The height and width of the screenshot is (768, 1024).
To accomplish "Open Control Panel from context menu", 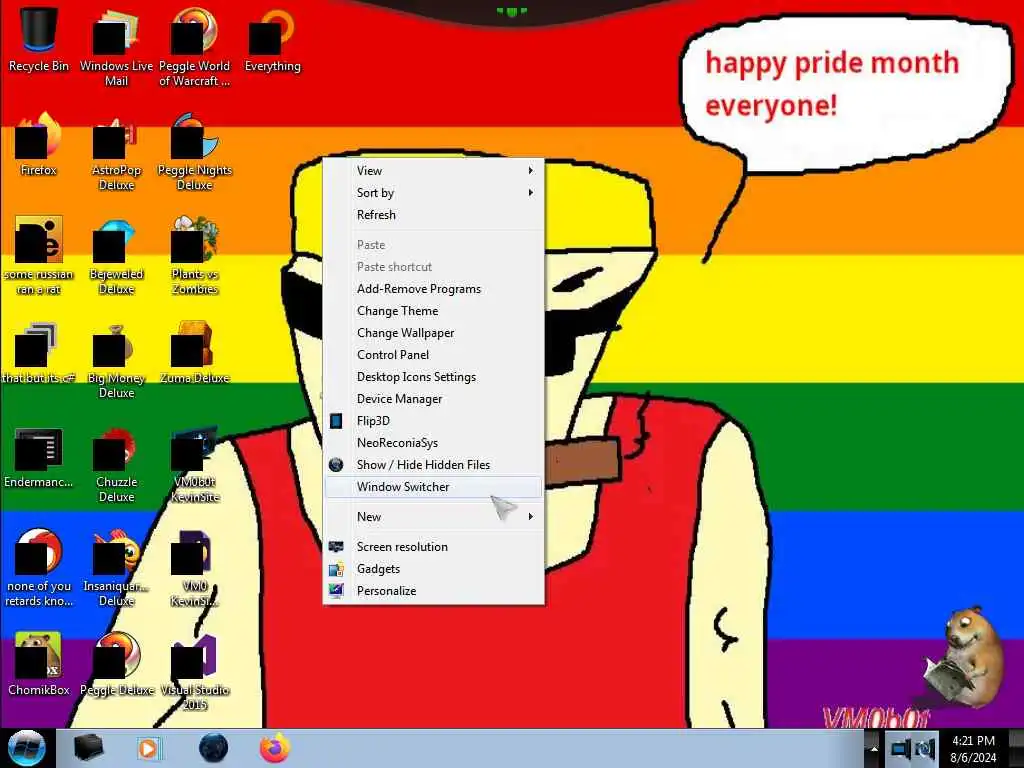I will coord(434,355).
